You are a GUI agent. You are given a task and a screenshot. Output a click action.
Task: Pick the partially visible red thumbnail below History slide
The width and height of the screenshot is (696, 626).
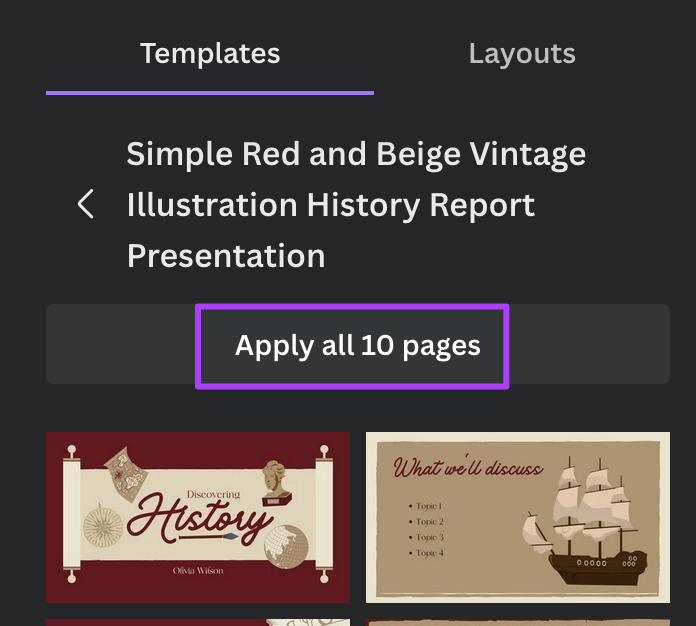coord(198,621)
